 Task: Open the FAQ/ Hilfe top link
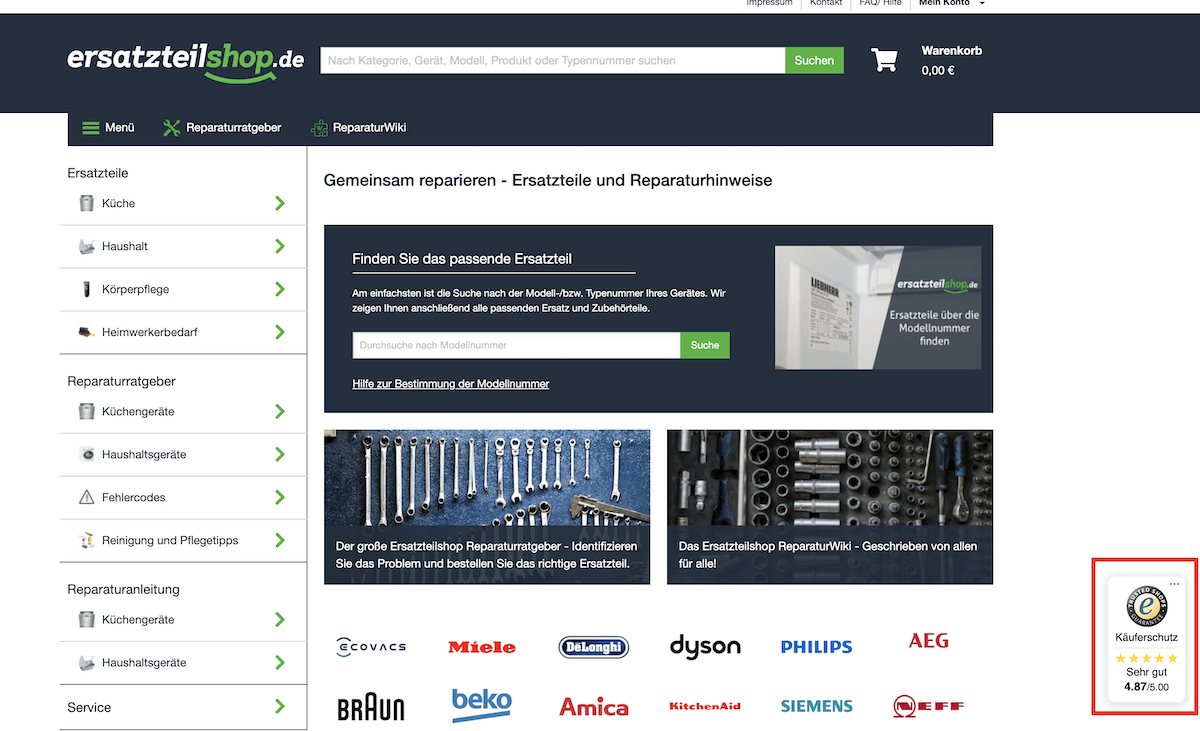point(880,3)
